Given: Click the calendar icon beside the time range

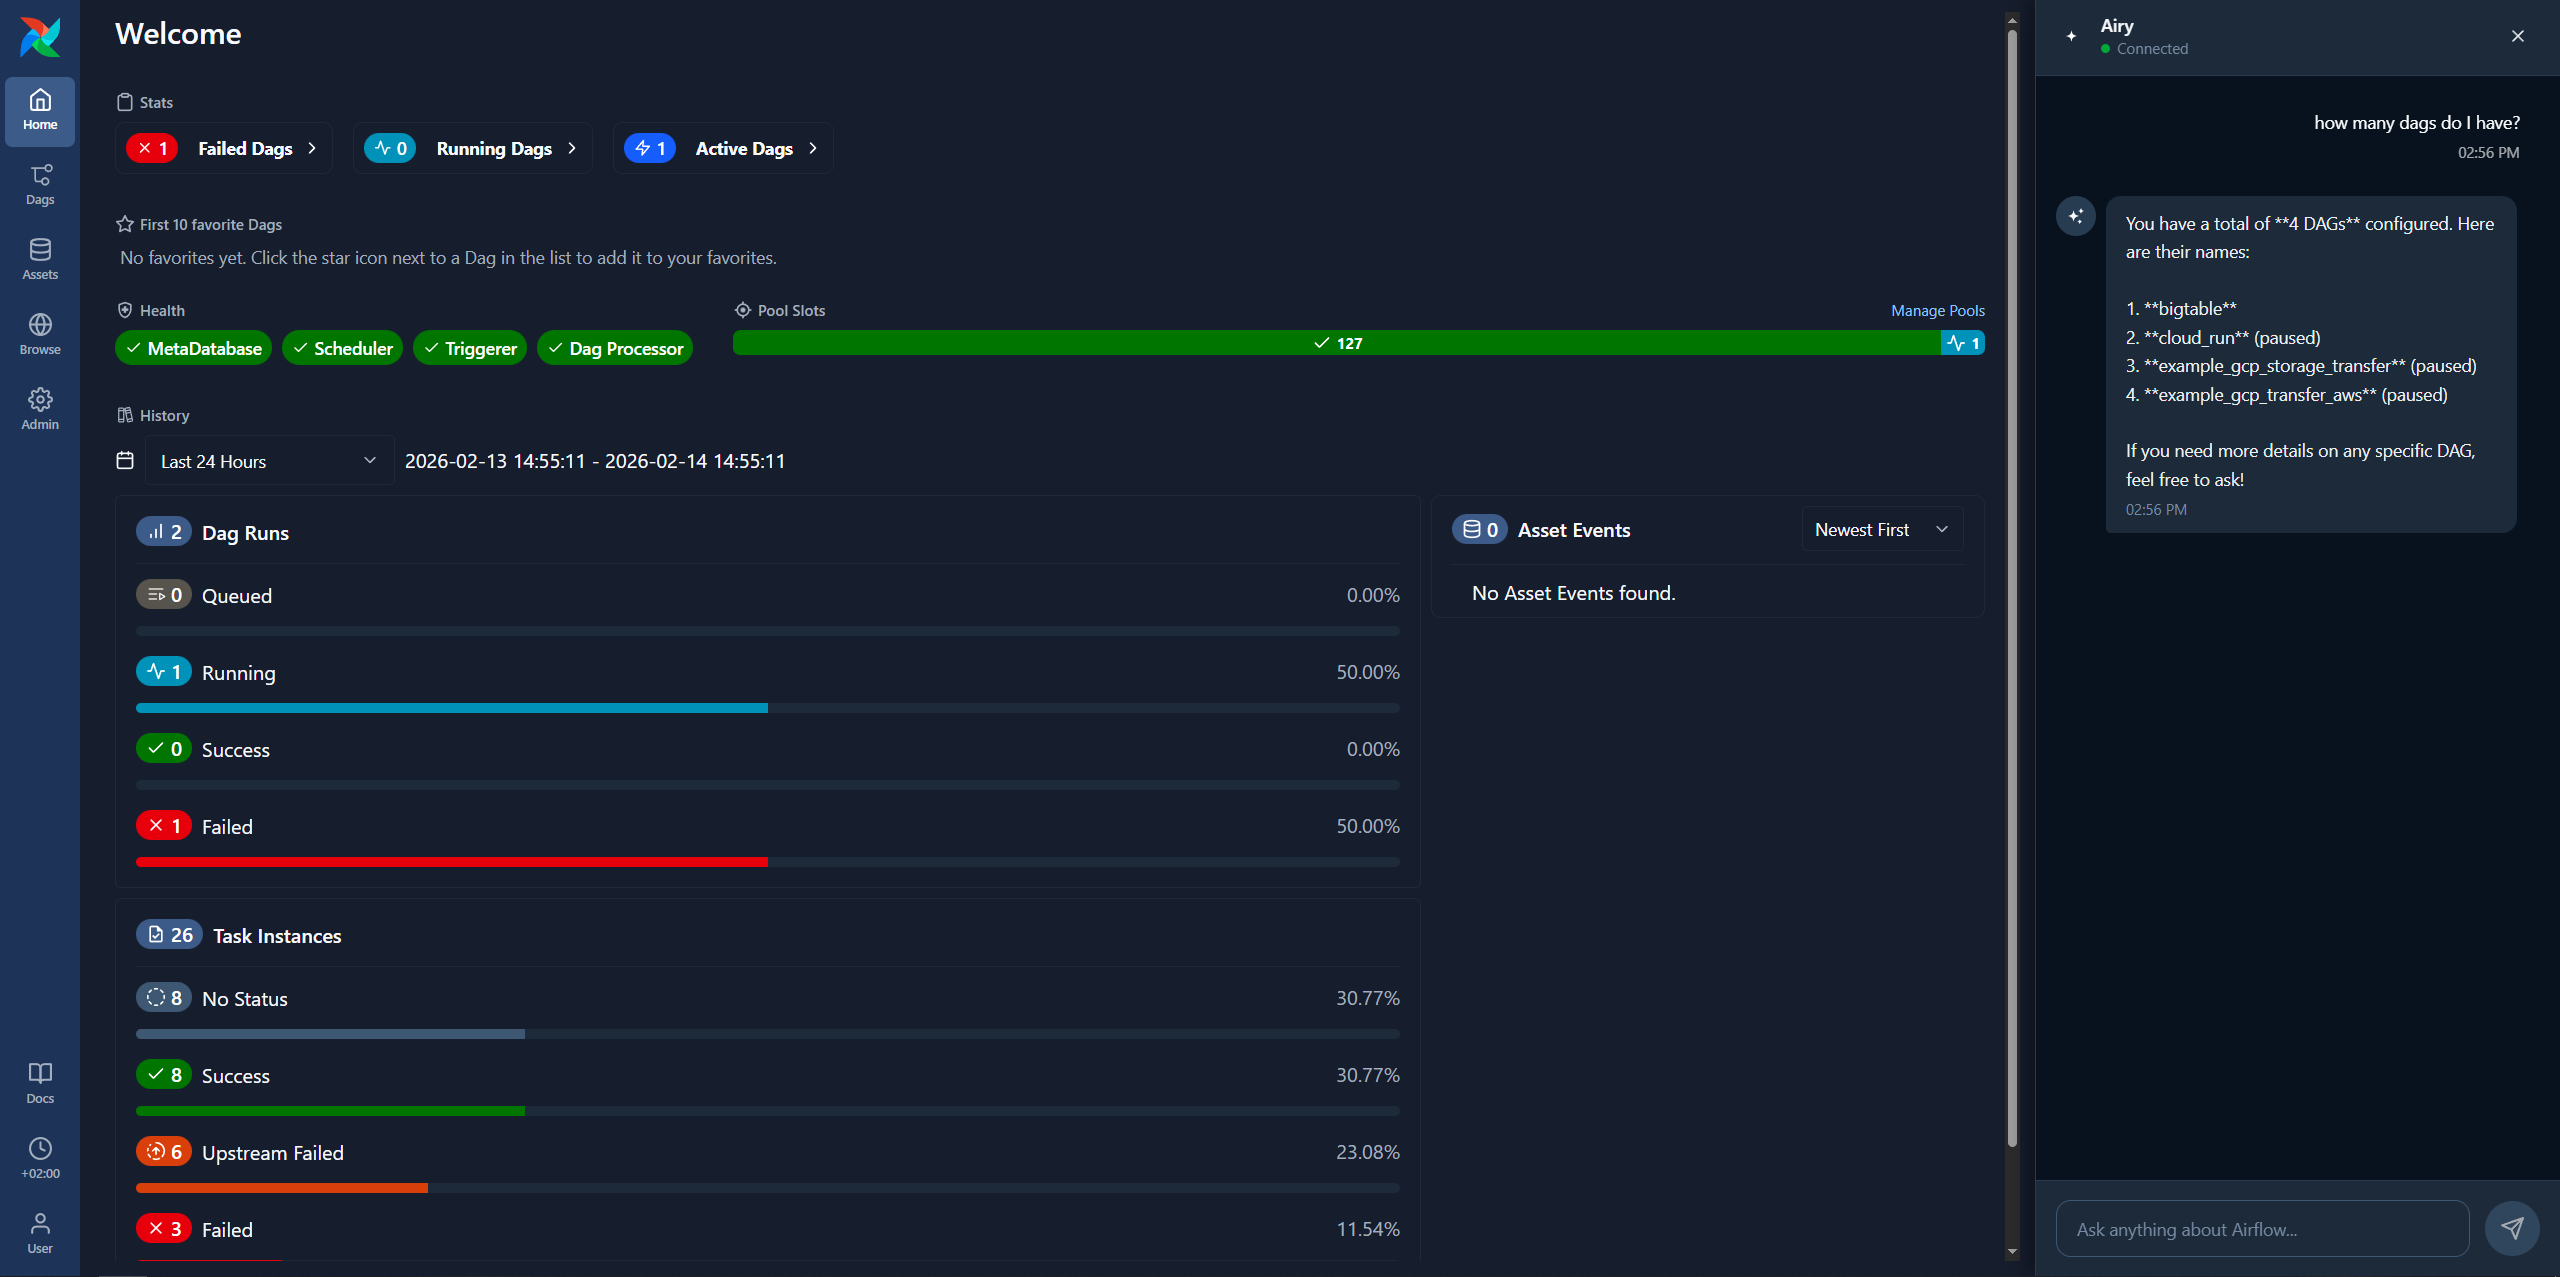Looking at the screenshot, I should click(x=125, y=460).
